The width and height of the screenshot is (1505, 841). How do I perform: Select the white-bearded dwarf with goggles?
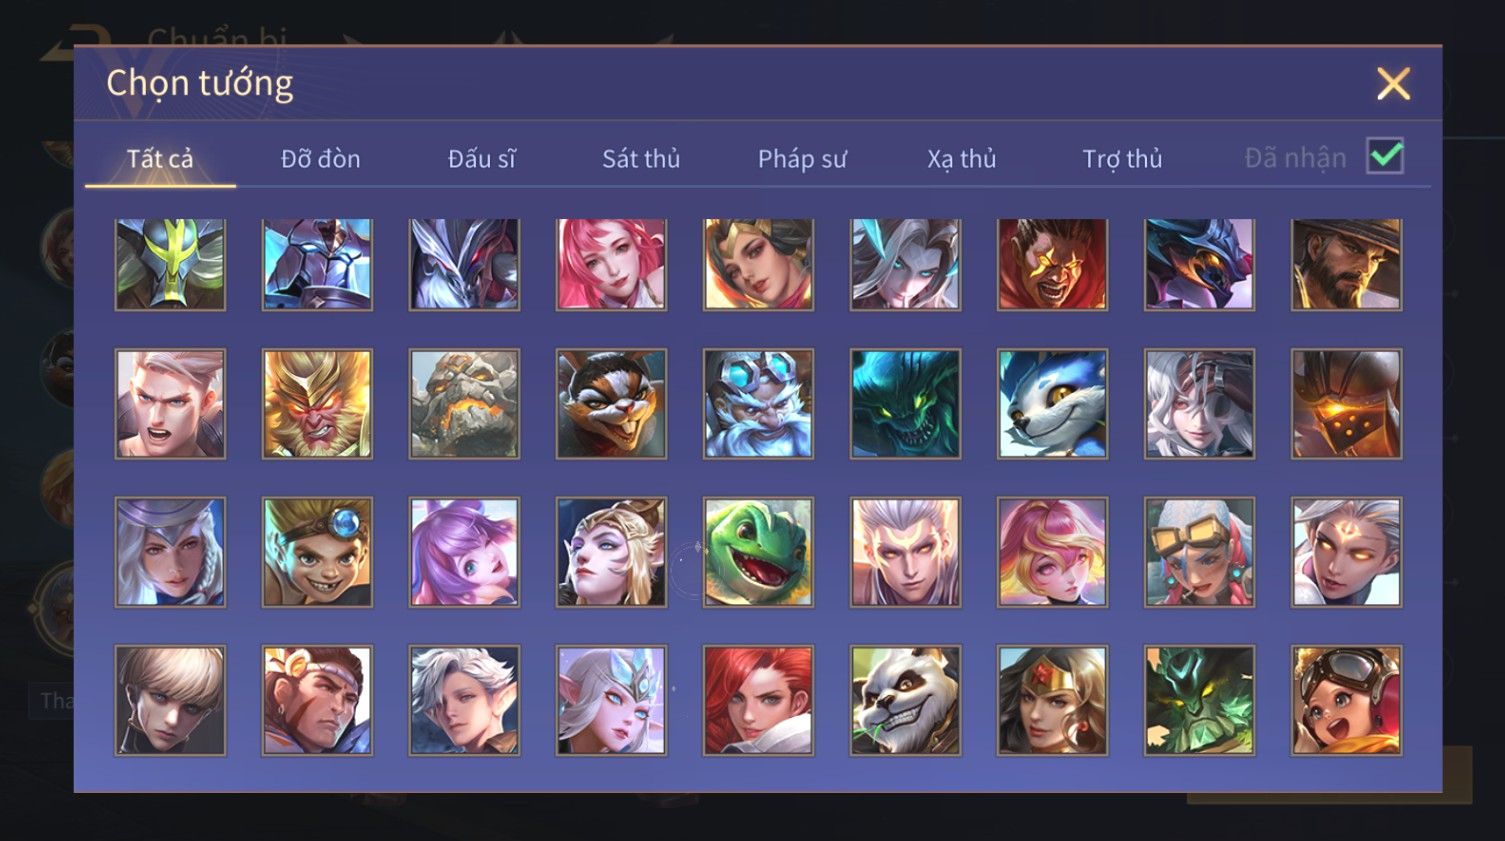click(758, 404)
